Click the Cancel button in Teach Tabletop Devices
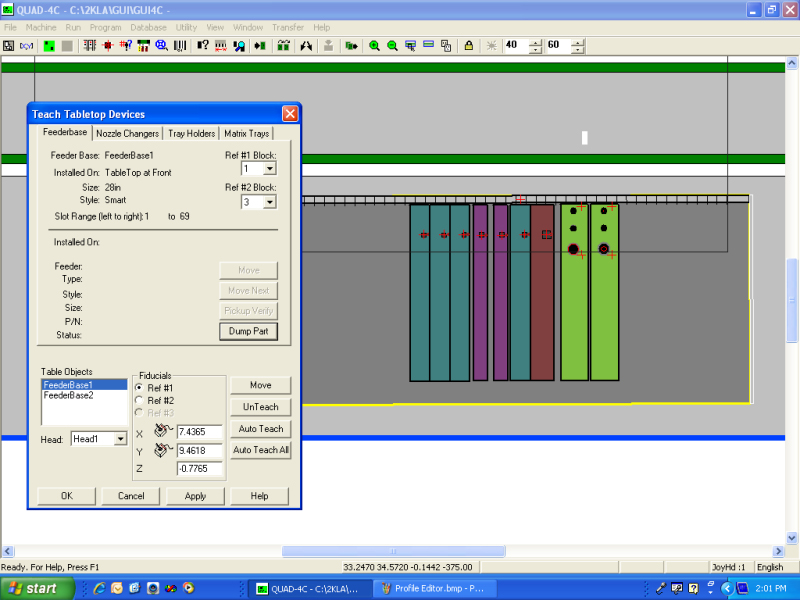The image size is (800, 600). [131, 496]
